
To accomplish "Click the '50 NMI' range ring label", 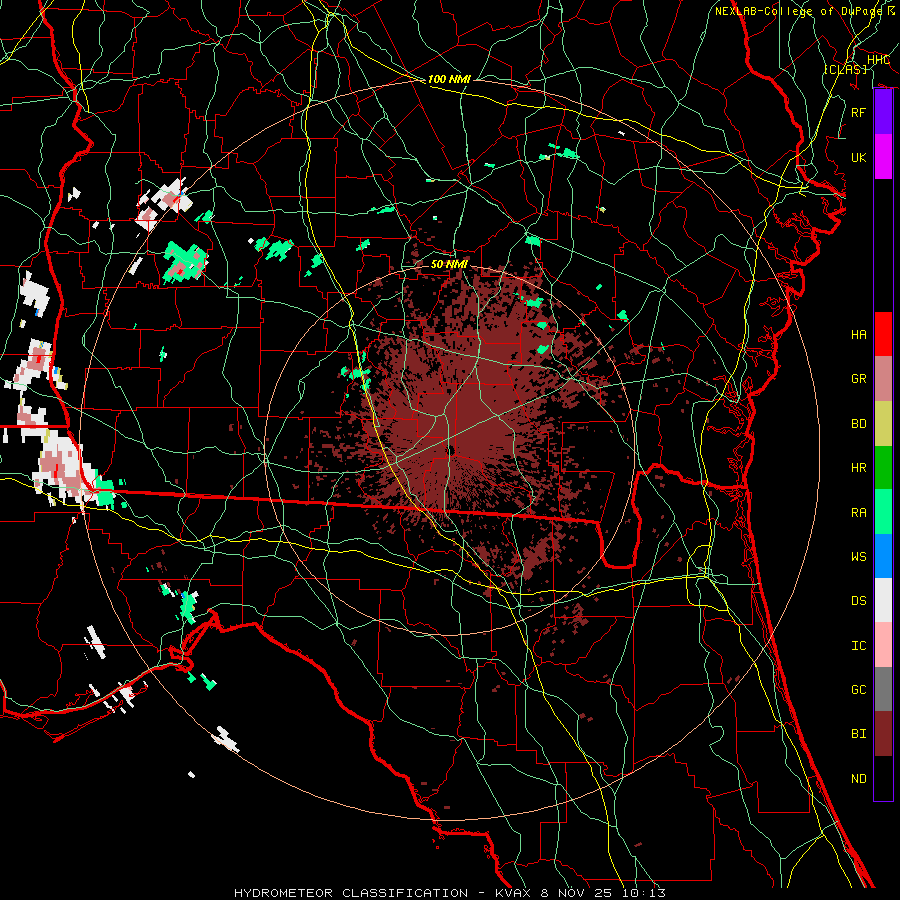I will click(x=449, y=264).
